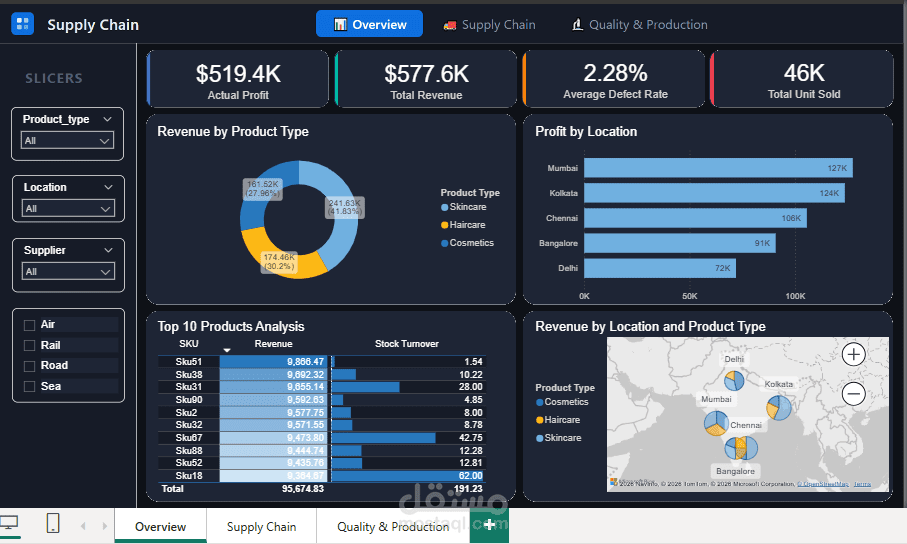
Task: Expand the Location slicer header chevron
Action: coord(108,187)
